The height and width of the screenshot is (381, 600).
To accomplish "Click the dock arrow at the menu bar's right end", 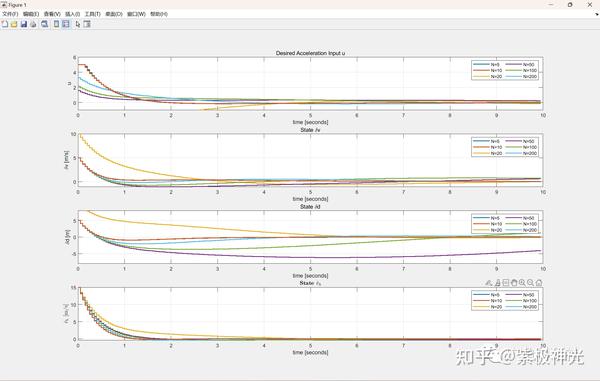I will point(597,14).
